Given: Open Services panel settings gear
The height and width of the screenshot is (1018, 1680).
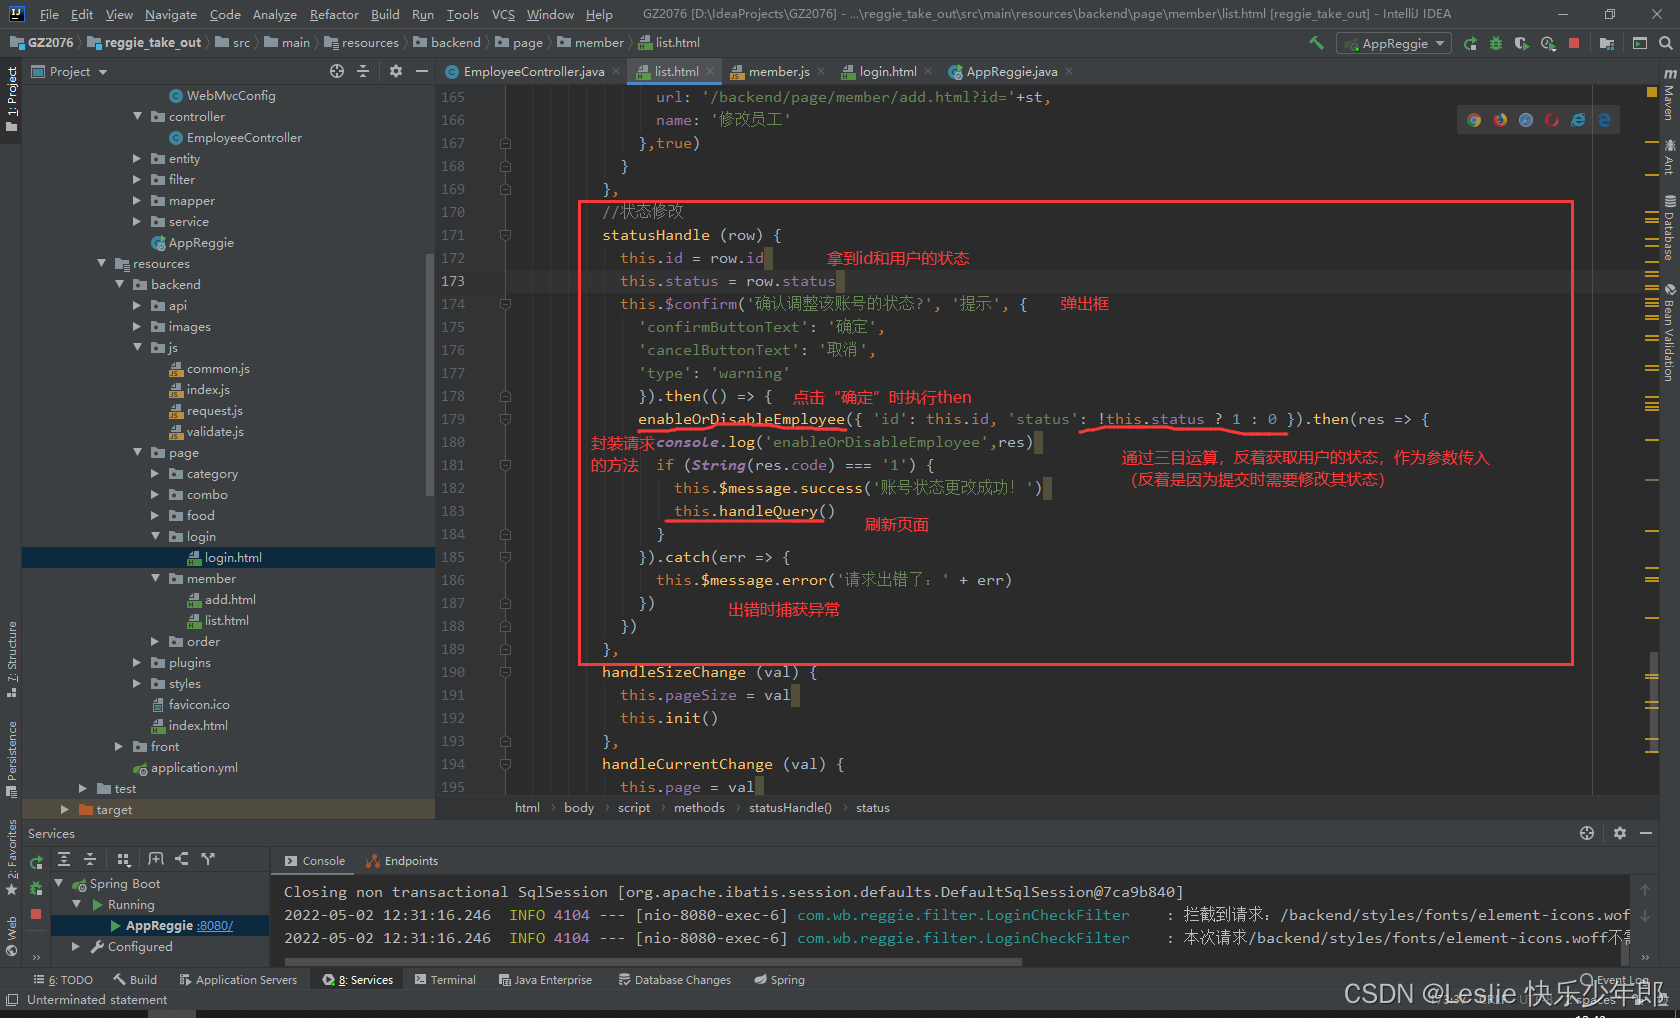Looking at the screenshot, I should click(1620, 833).
